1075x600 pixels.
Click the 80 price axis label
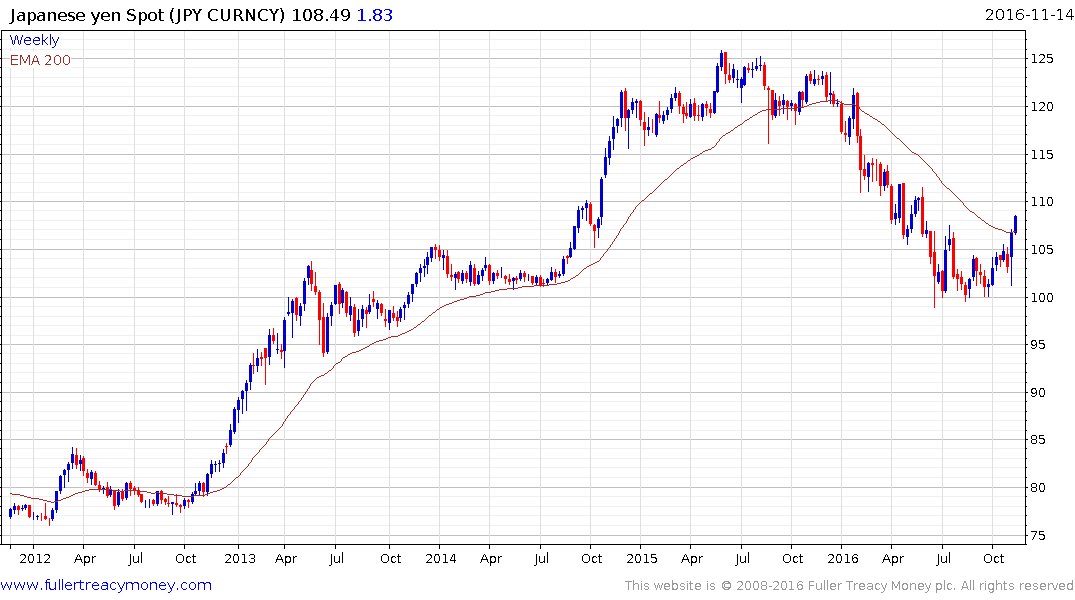tap(1038, 488)
